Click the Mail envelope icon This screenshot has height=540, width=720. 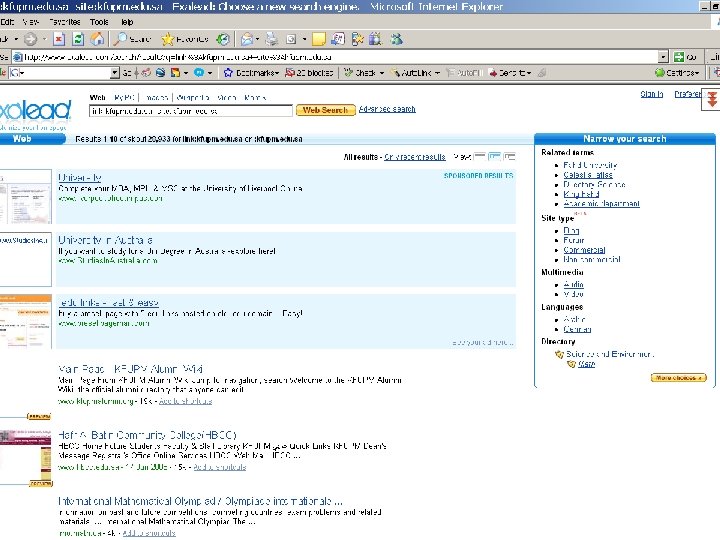point(247,39)
